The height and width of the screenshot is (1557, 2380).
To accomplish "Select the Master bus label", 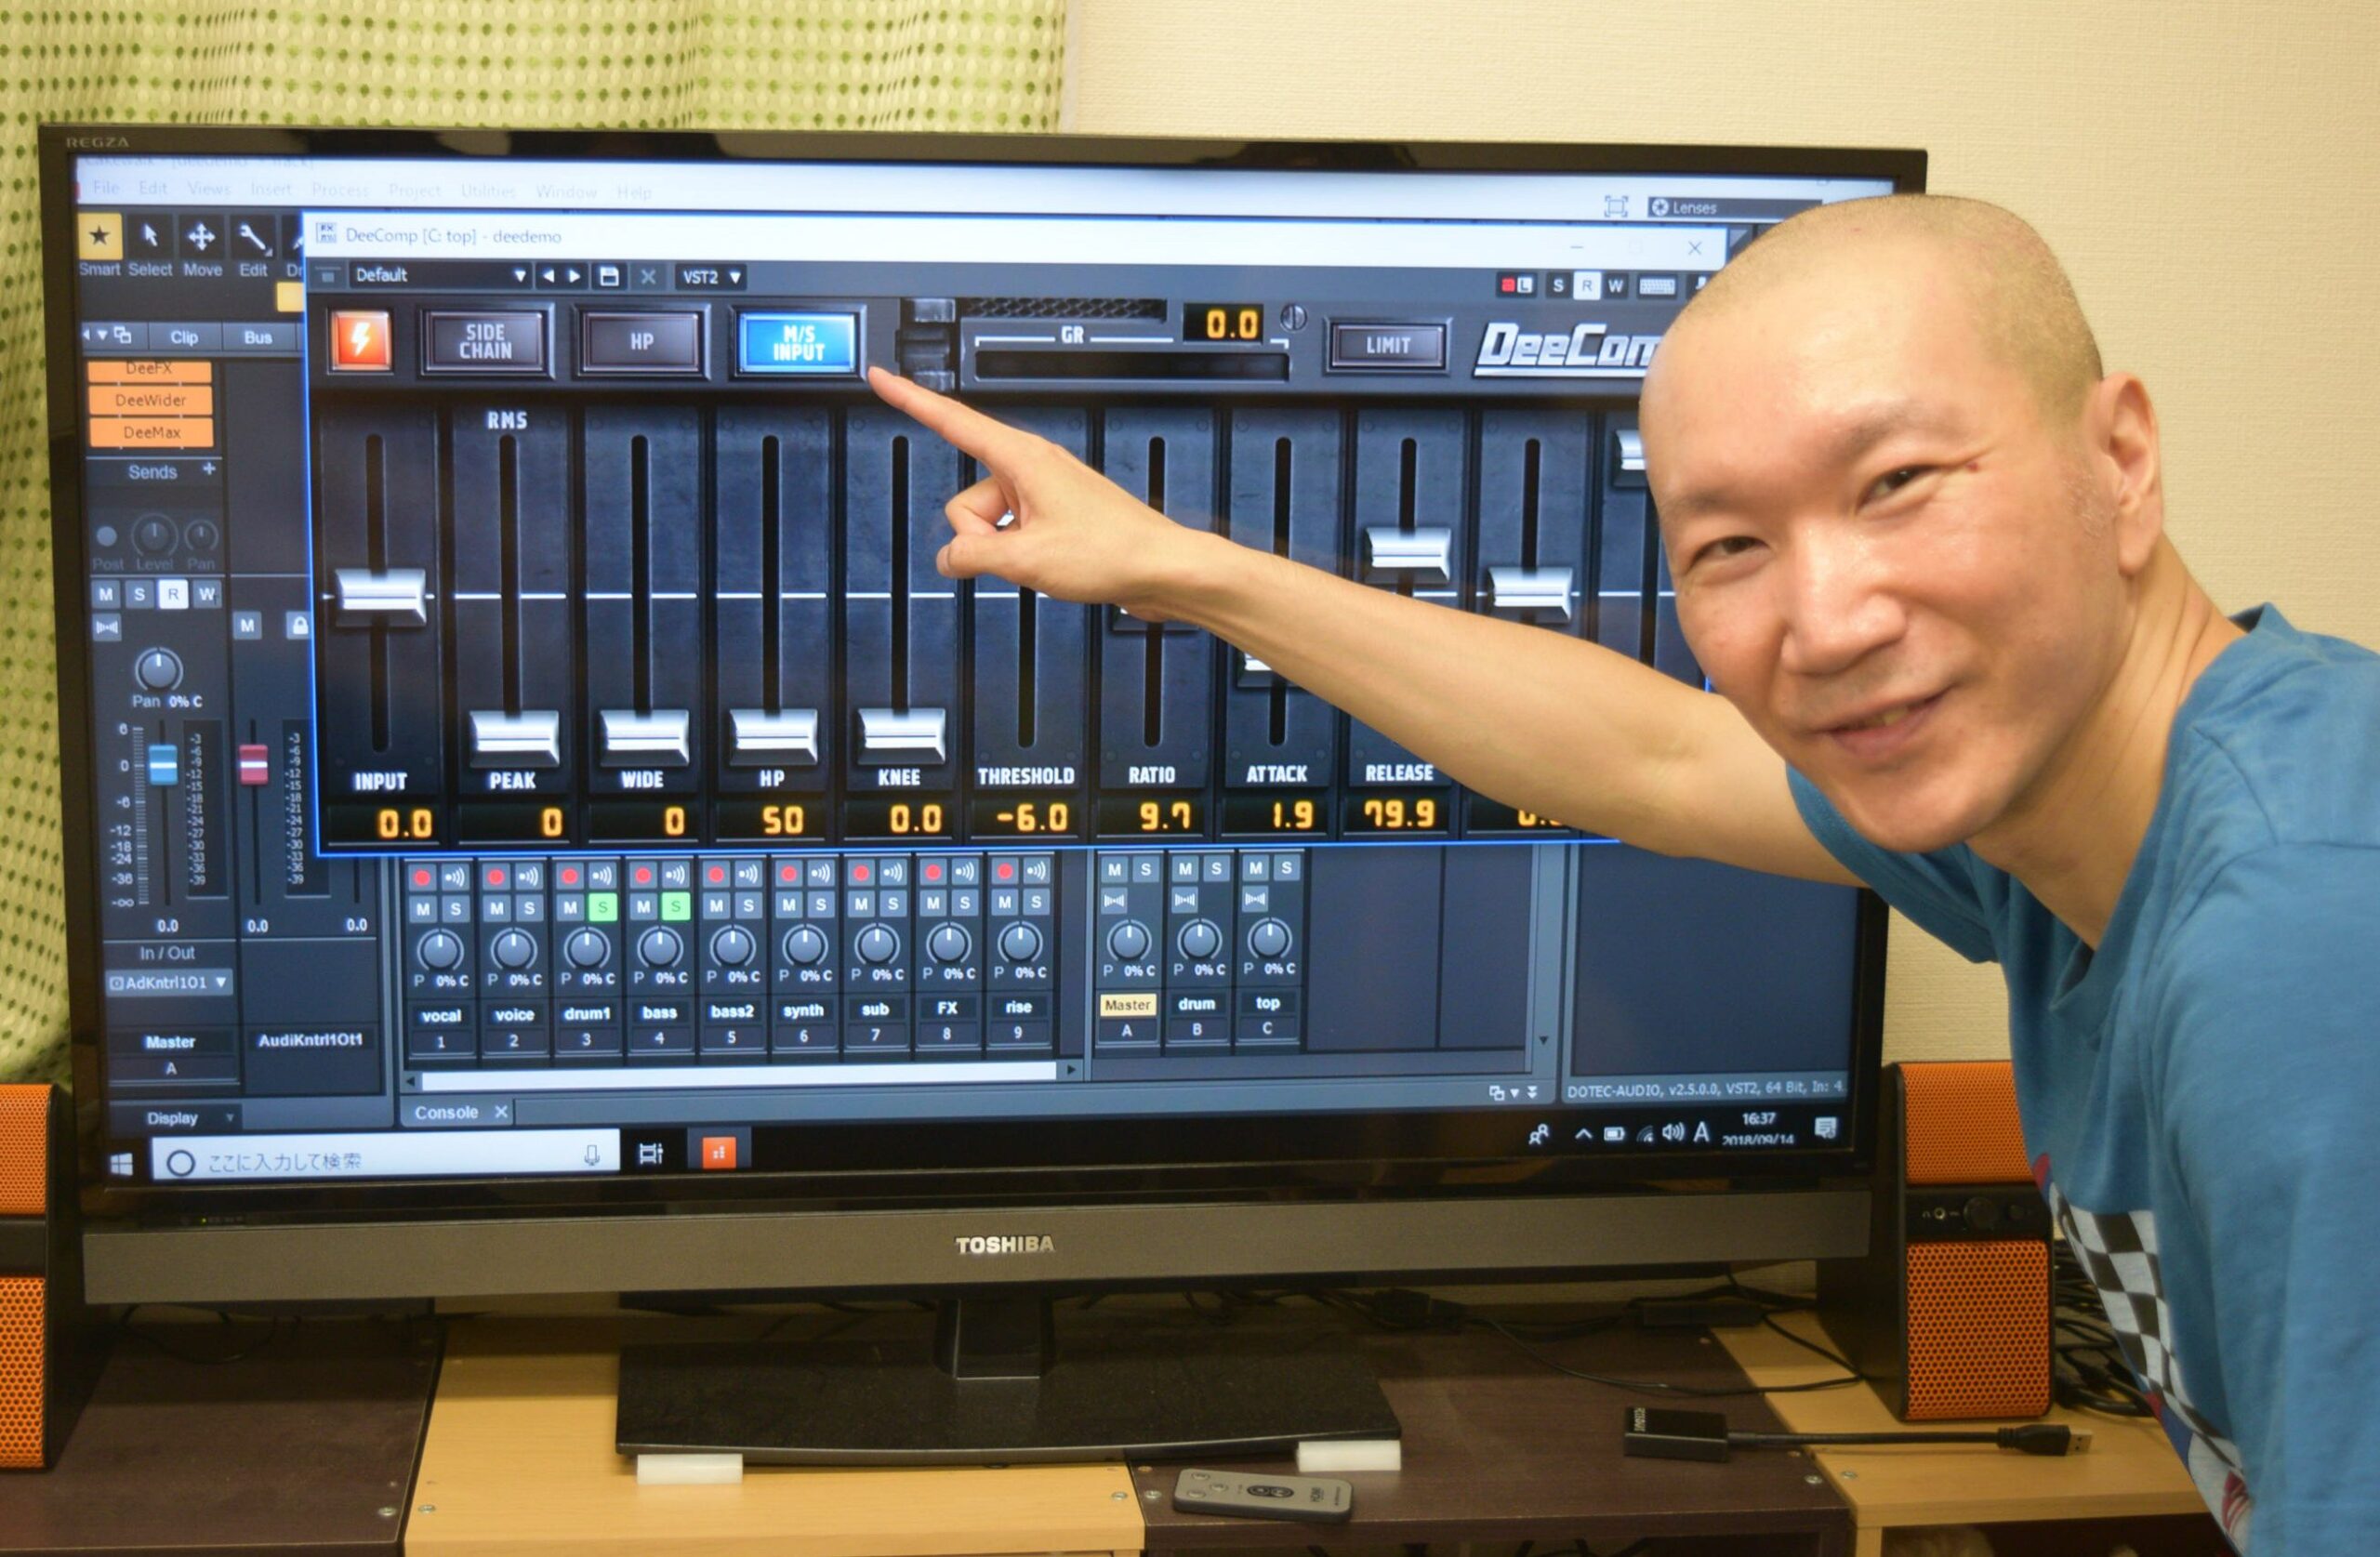I will pos(1127,1004).
